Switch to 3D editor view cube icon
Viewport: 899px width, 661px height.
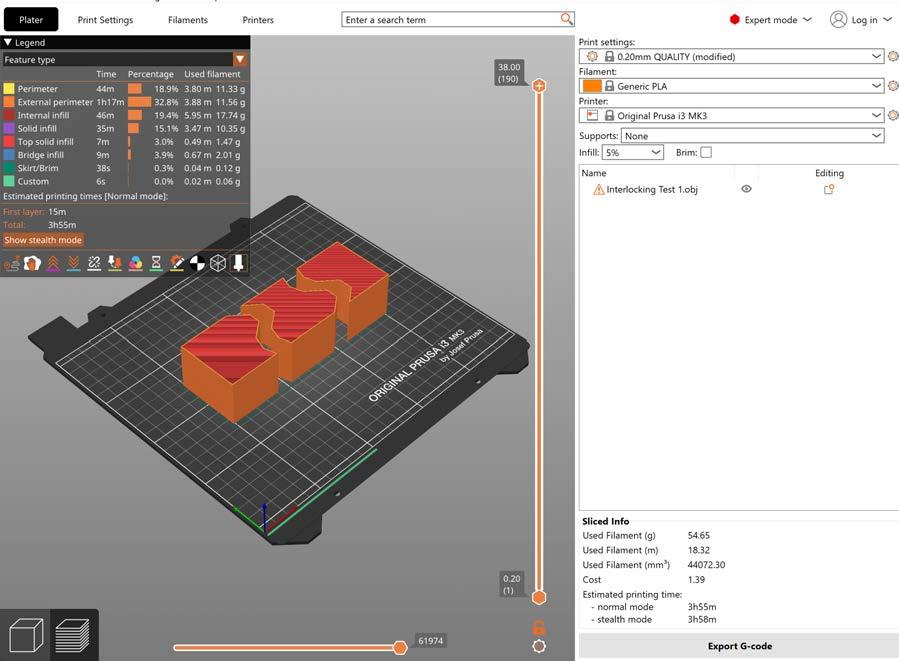pos(26,635)
